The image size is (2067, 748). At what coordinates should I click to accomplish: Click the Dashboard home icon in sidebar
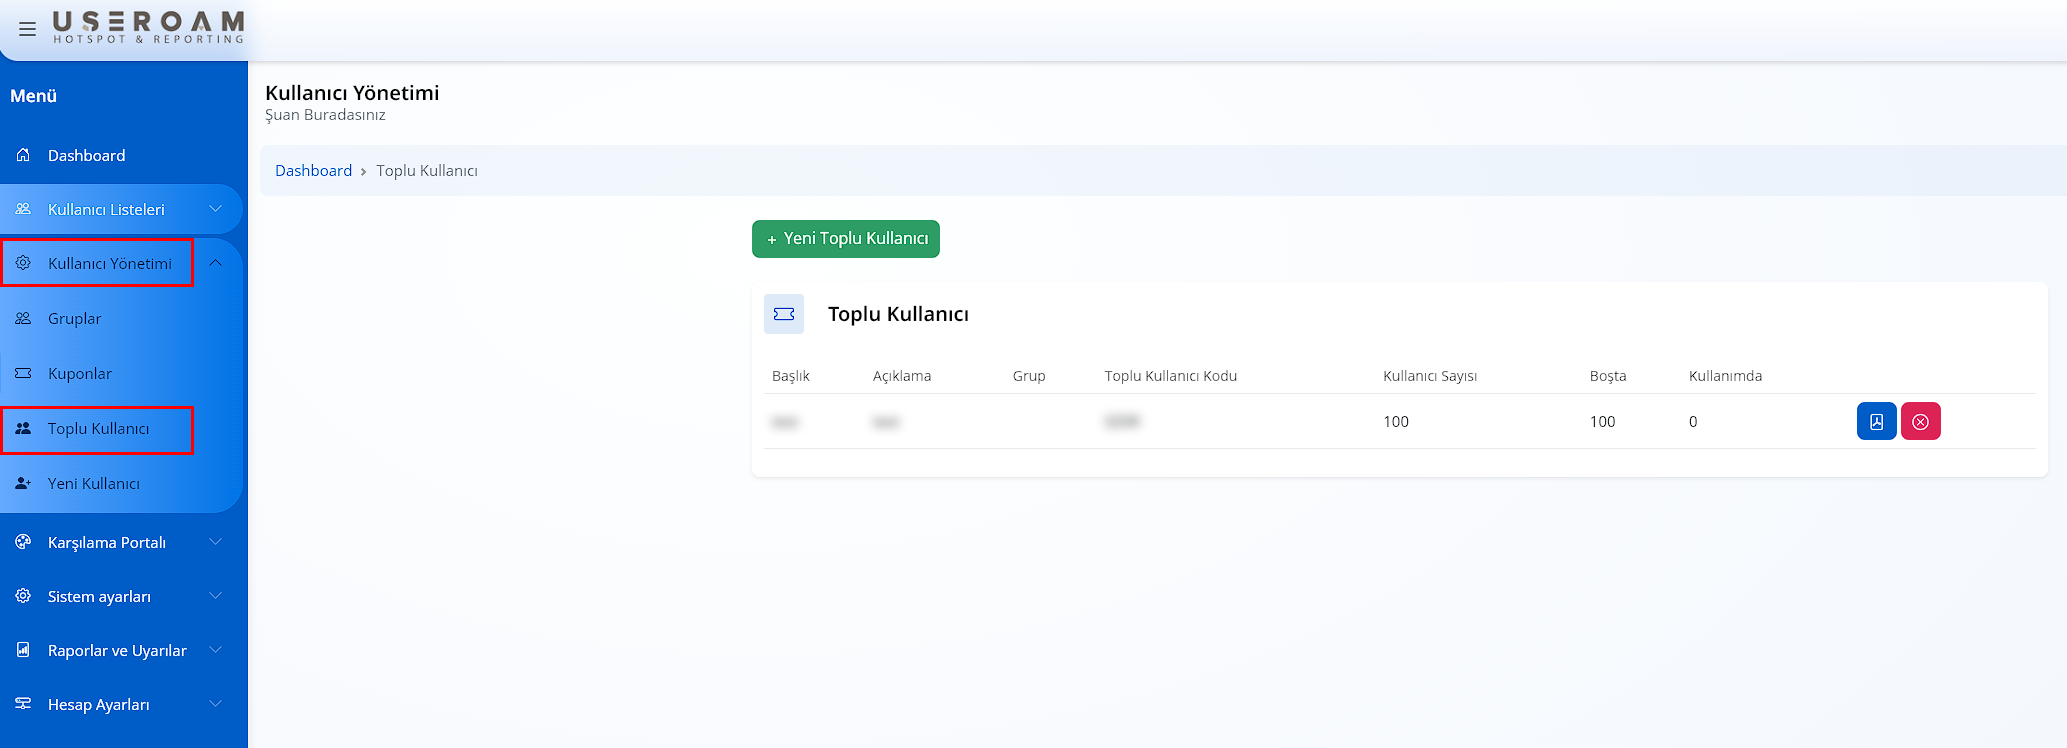[23, 155]
